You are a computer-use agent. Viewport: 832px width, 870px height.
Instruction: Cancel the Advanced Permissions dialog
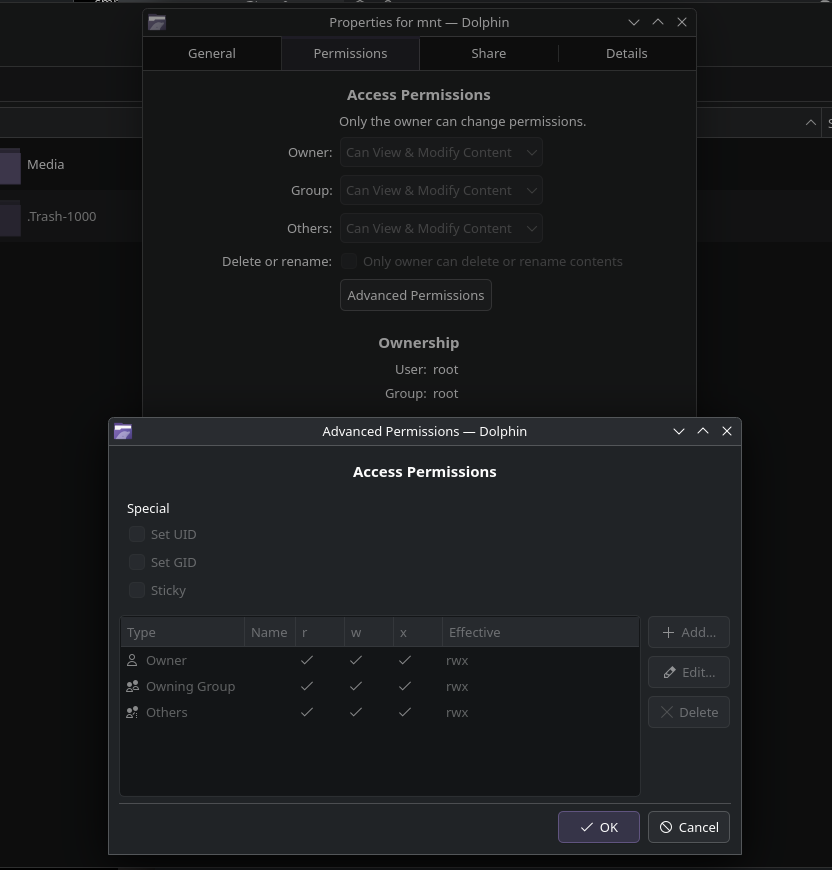(689, 827)
